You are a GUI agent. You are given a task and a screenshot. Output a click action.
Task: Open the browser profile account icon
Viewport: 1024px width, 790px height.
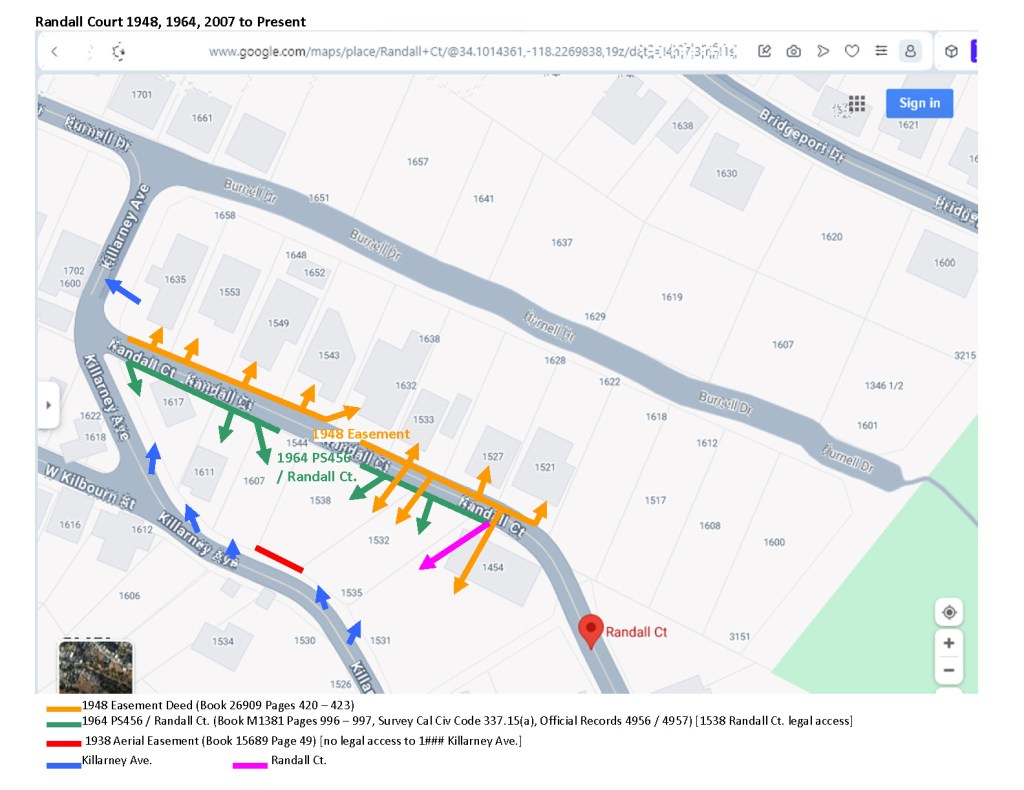pyautogui.click(x=910, y=51)
